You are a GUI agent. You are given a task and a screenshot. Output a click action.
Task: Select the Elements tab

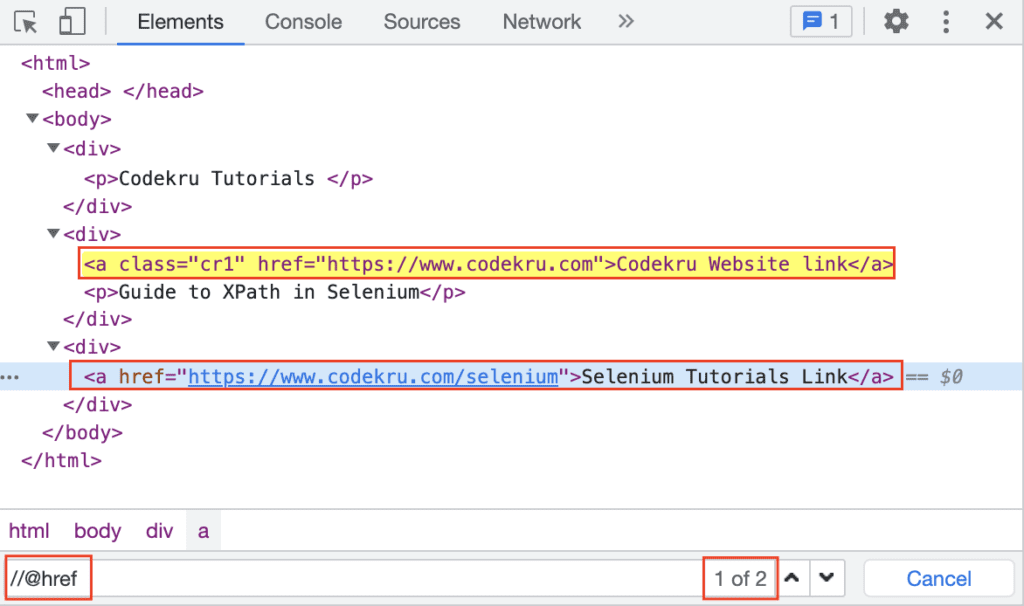[179, 21]
